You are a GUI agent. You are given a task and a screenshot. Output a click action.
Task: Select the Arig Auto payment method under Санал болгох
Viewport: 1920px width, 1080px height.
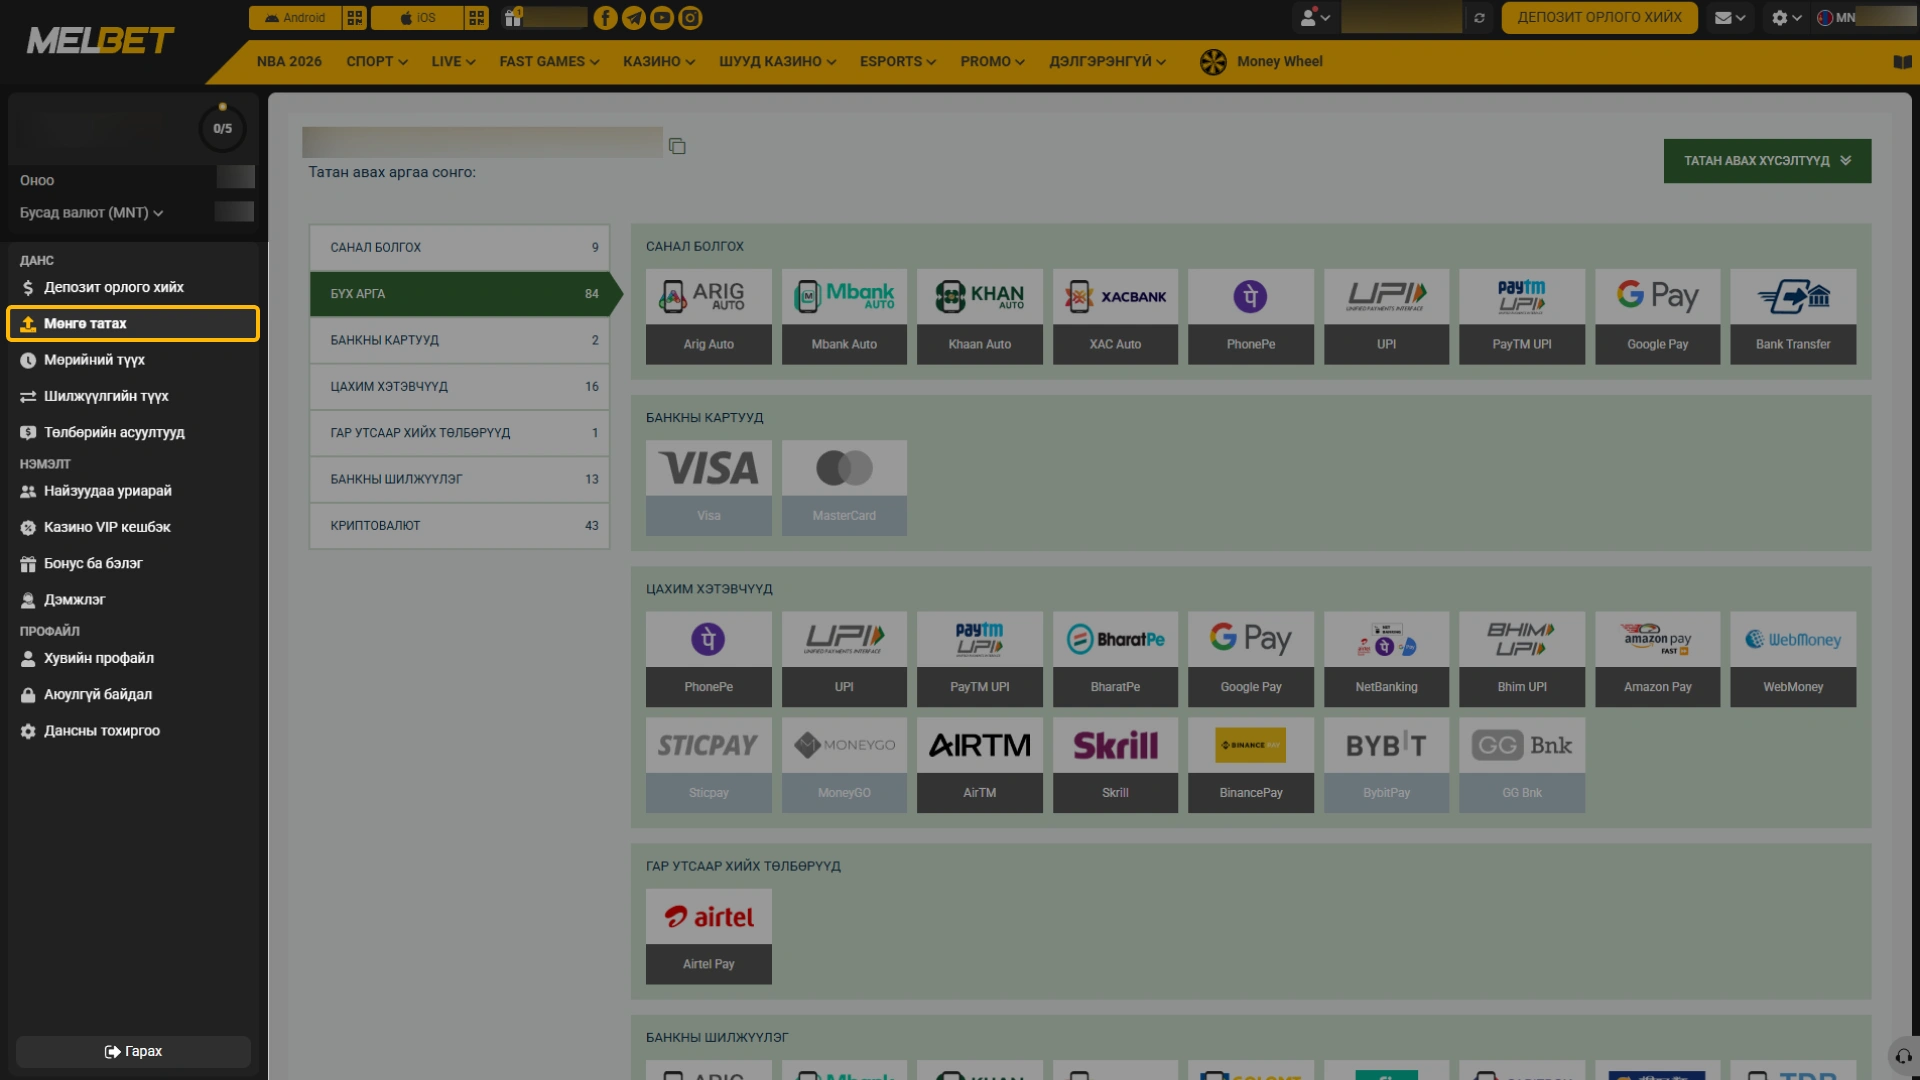709,316
